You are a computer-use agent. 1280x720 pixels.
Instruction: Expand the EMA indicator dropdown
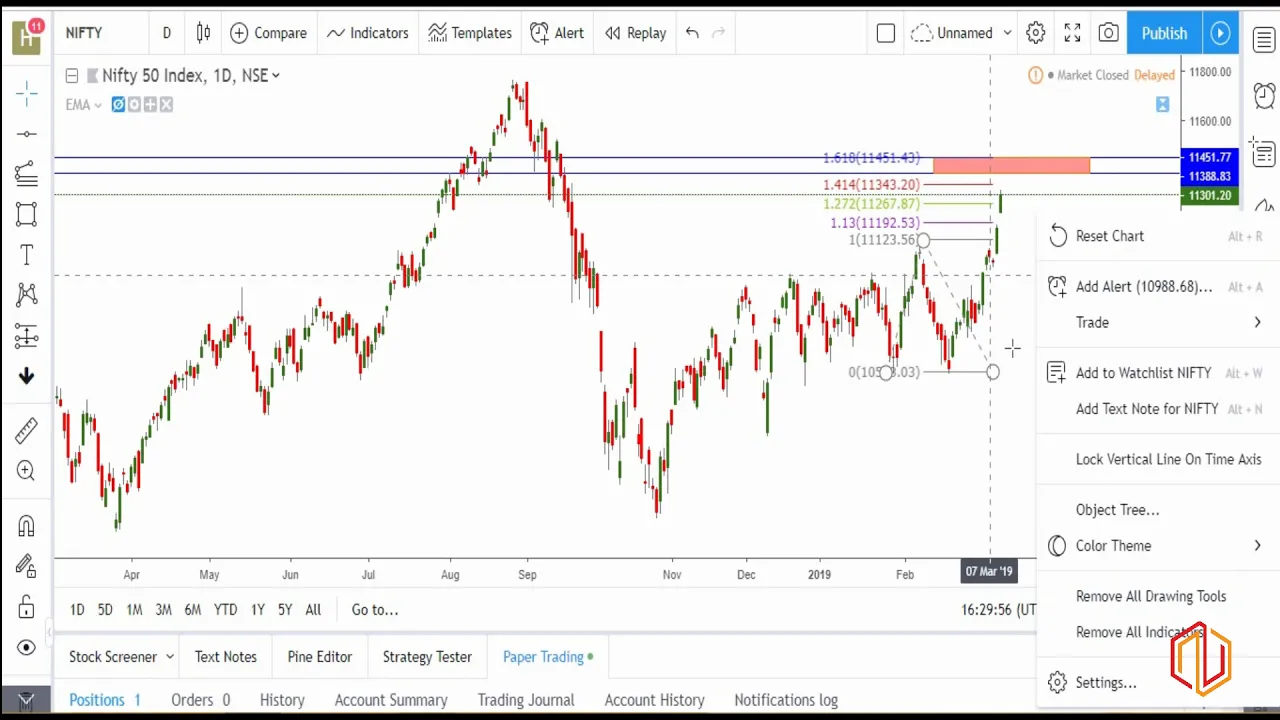tap(98, 105)
